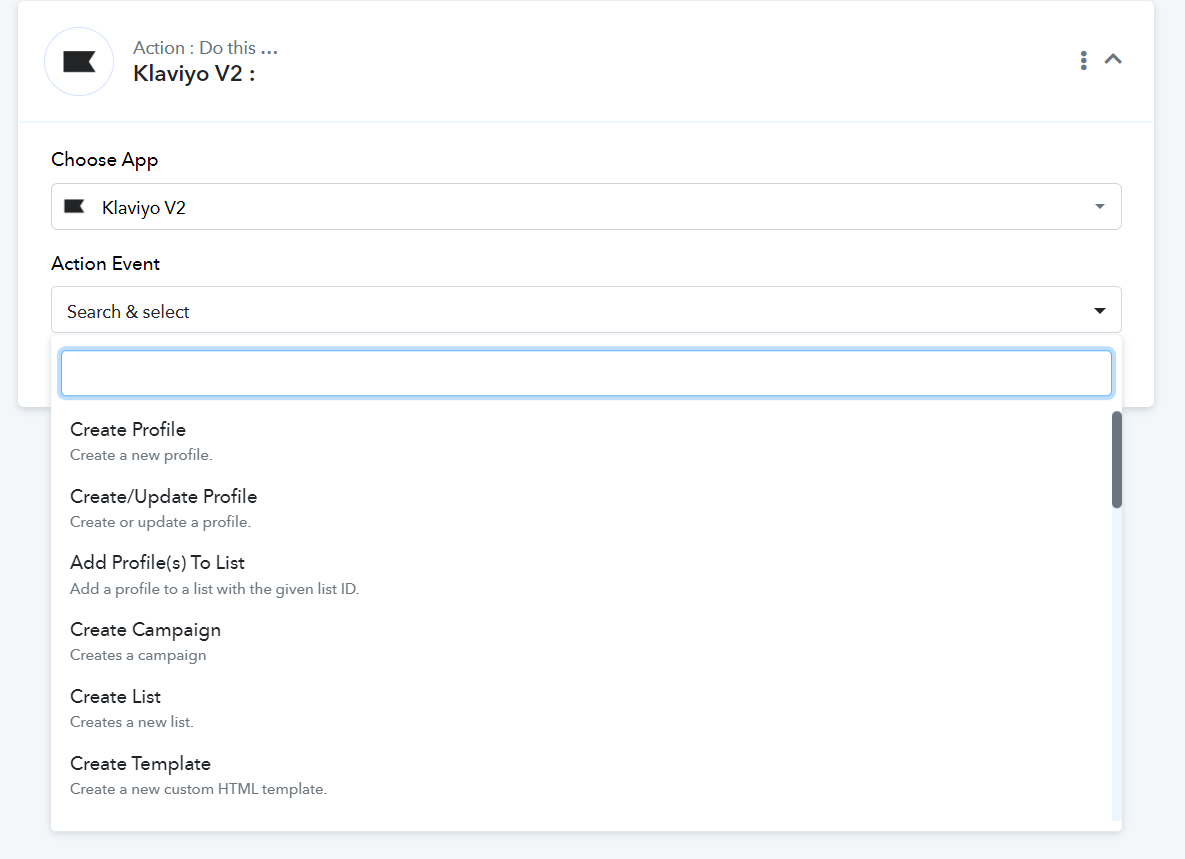The height and width of the screenshot is (859, 1185).
Task: Click 'Add a profile to a list' description
Action: [215, 589]
